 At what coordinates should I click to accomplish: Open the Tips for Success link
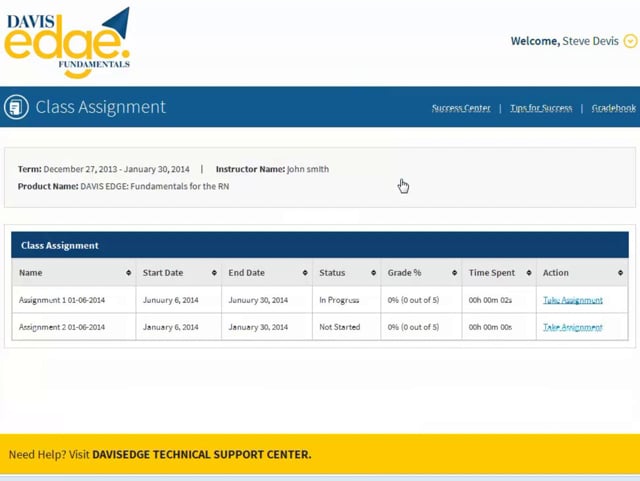pos(541,108)
